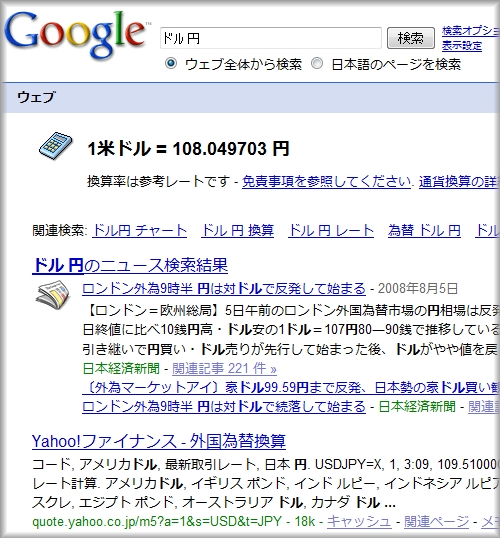
Task: Click 日本経済新聞 source text above 関連記事 221 件
Action: (x=121, y=369)
